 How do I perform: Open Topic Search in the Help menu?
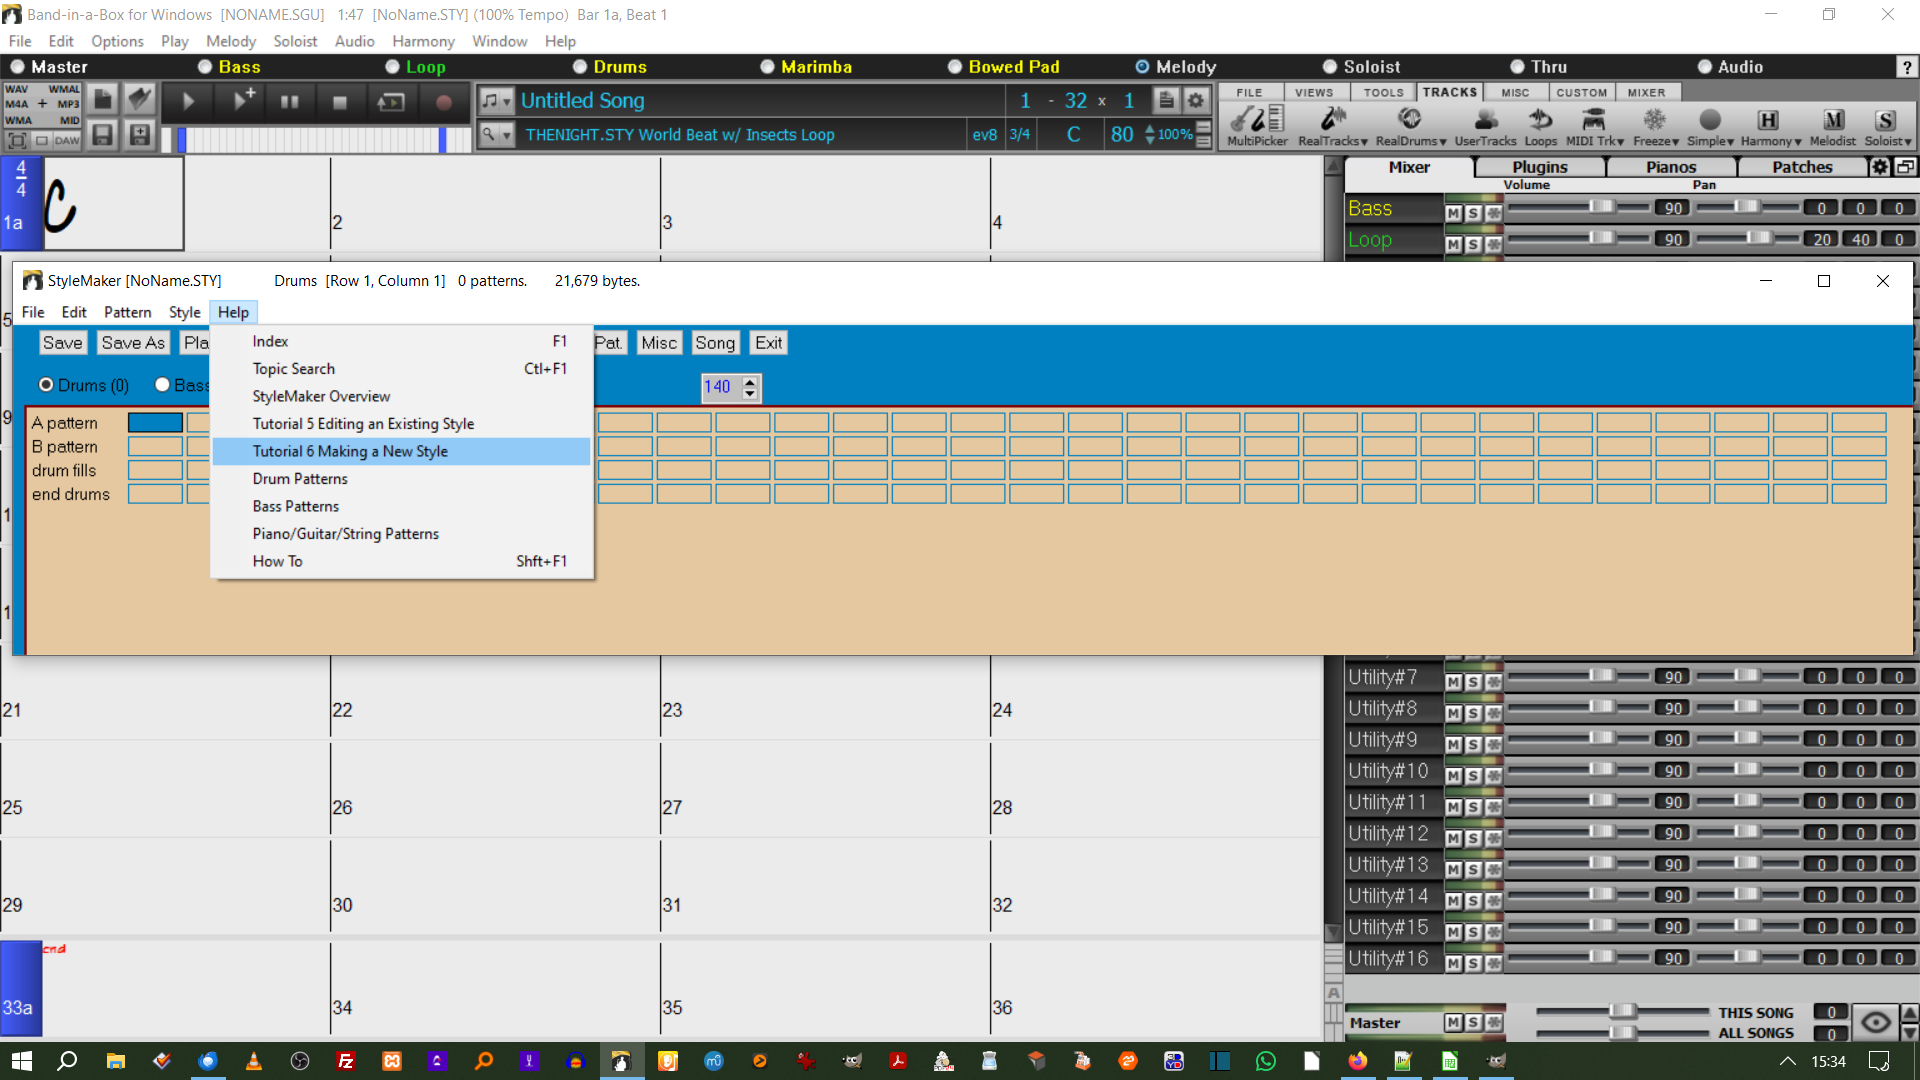tap(401, 368)
